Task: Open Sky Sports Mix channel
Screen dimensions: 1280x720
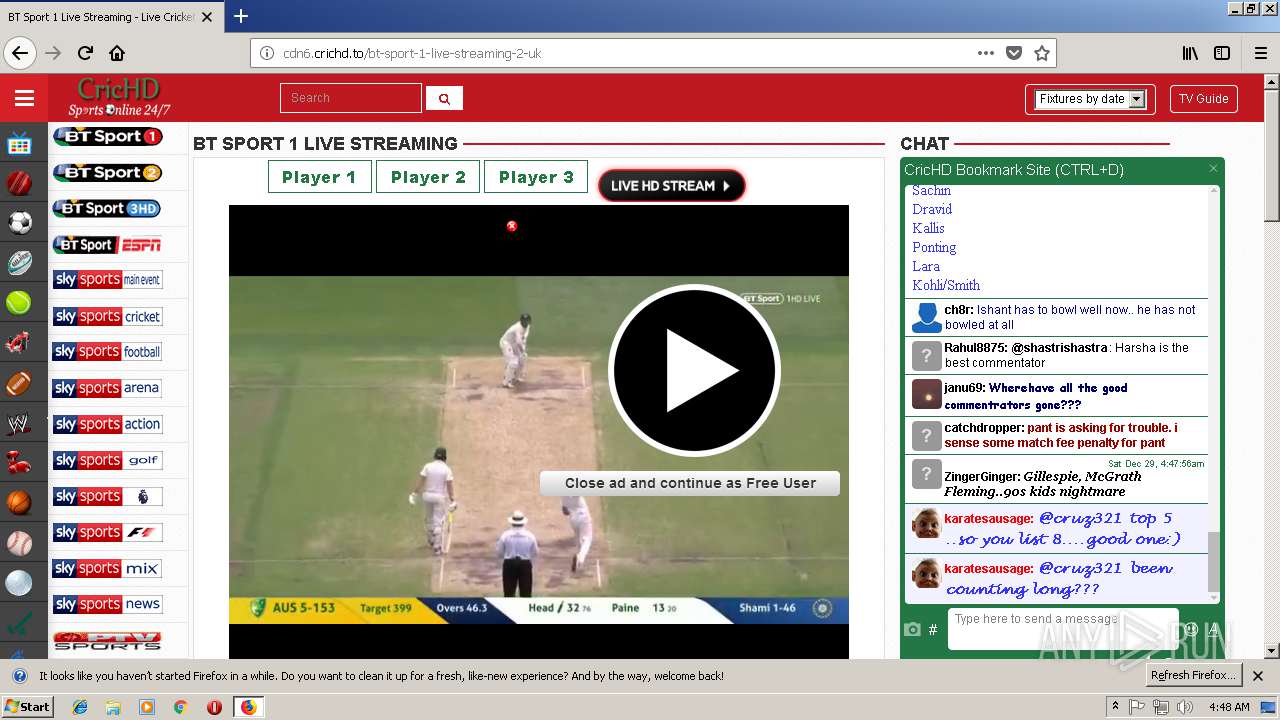Action: point(107,568)
